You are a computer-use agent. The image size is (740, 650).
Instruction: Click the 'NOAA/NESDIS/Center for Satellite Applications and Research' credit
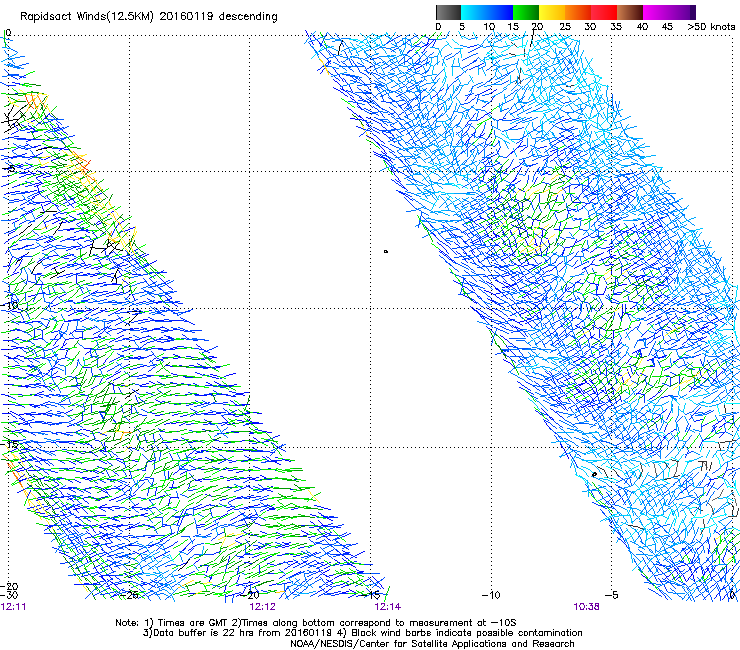coord(432,644)
